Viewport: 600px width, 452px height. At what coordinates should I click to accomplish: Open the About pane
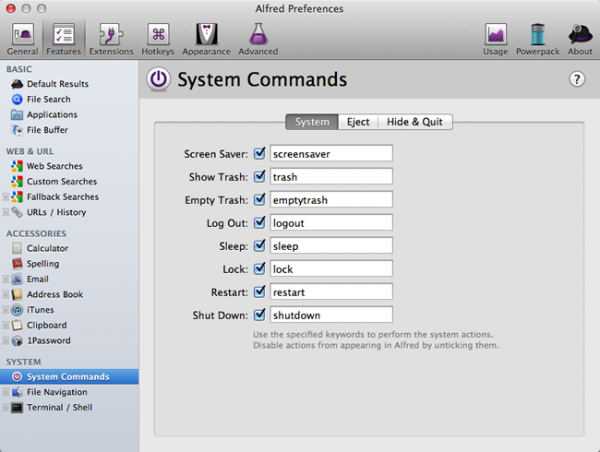[580, 39]
